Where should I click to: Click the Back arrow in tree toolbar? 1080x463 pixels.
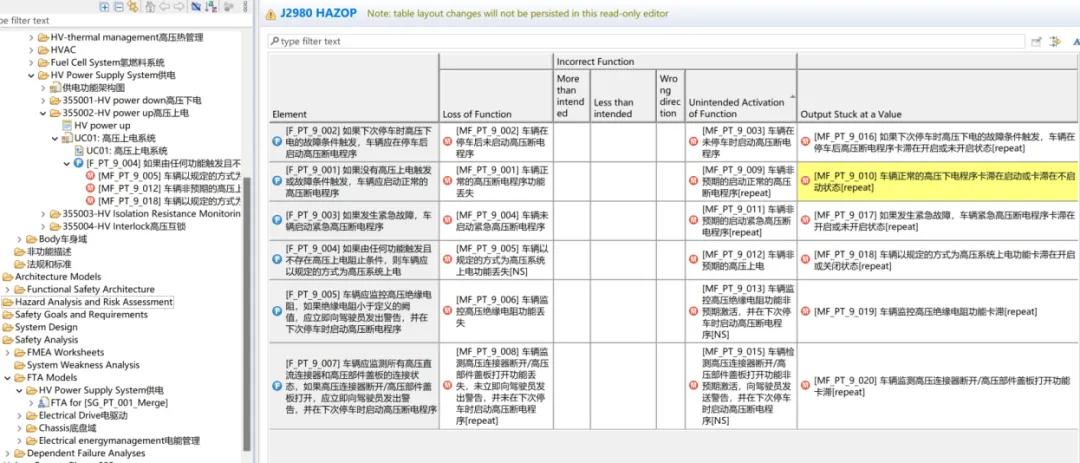(x=165, y=7)
